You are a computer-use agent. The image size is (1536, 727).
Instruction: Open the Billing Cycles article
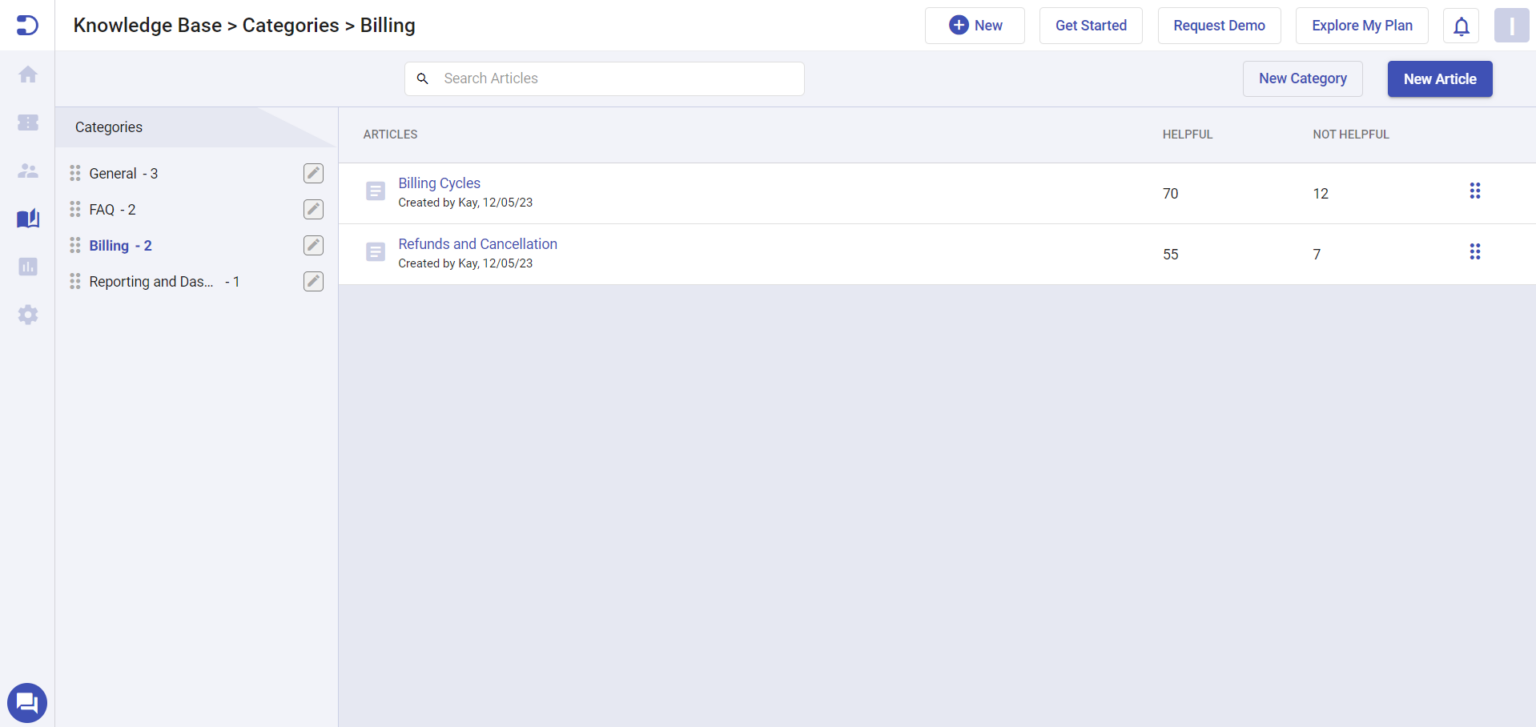click(x=439, y=183)
